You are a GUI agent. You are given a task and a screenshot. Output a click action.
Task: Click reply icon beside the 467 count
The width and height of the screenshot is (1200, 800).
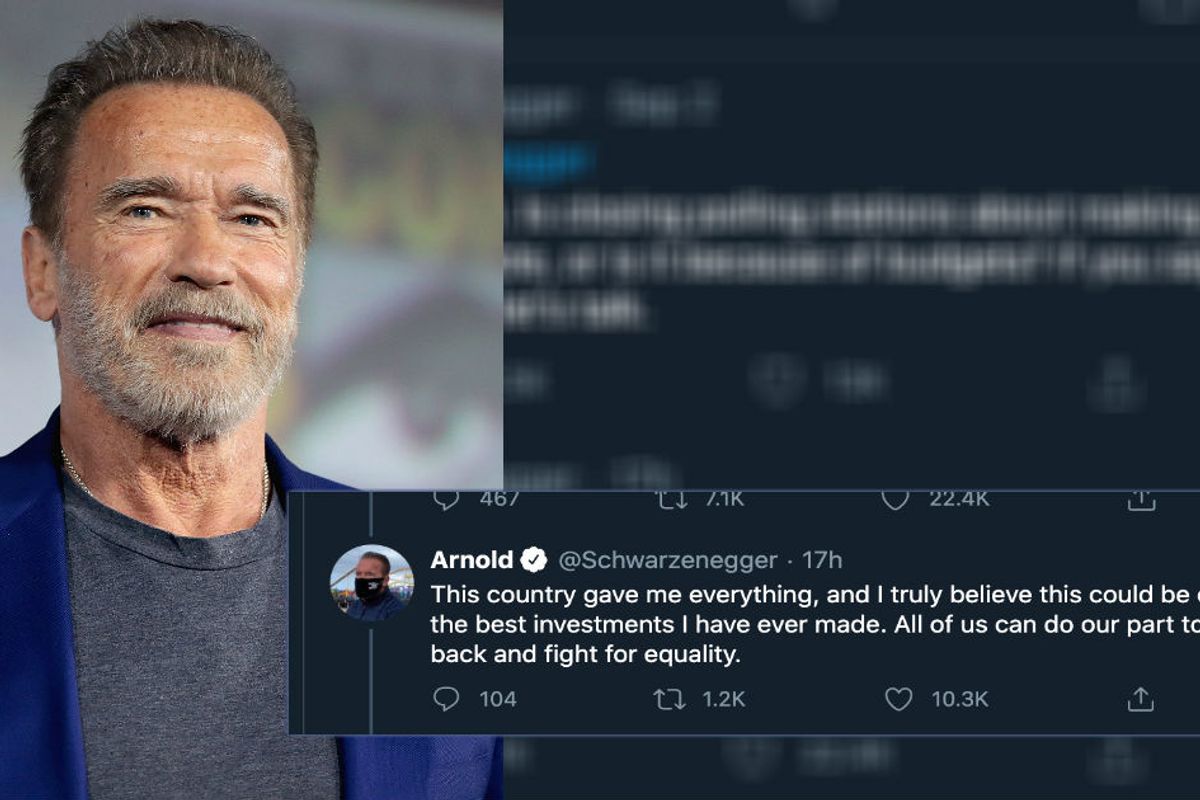(446, 499)
